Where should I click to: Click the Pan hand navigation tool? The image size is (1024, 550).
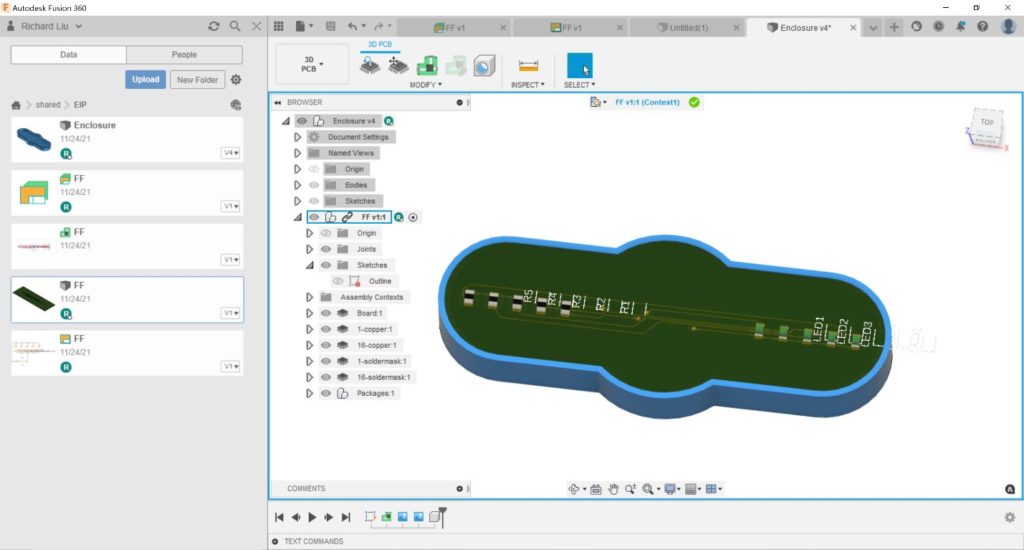614,489
